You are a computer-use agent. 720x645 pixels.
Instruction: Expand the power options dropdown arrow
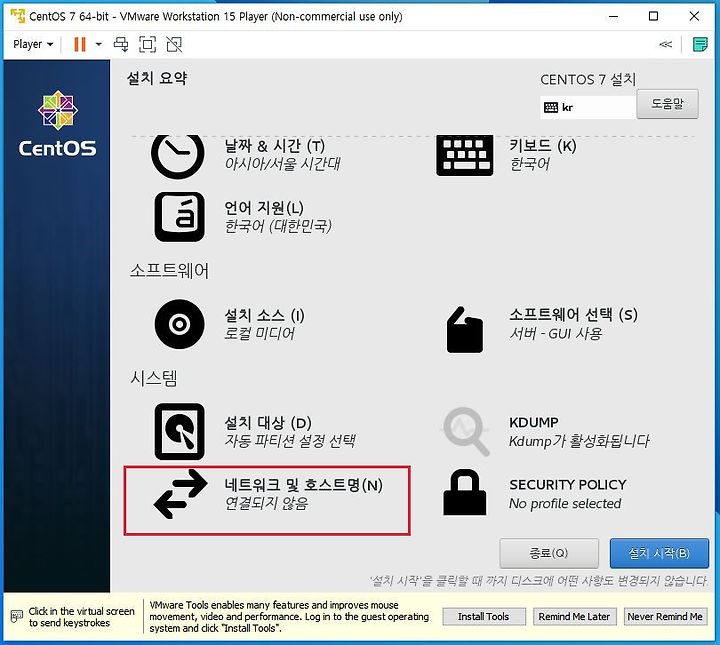98,45
